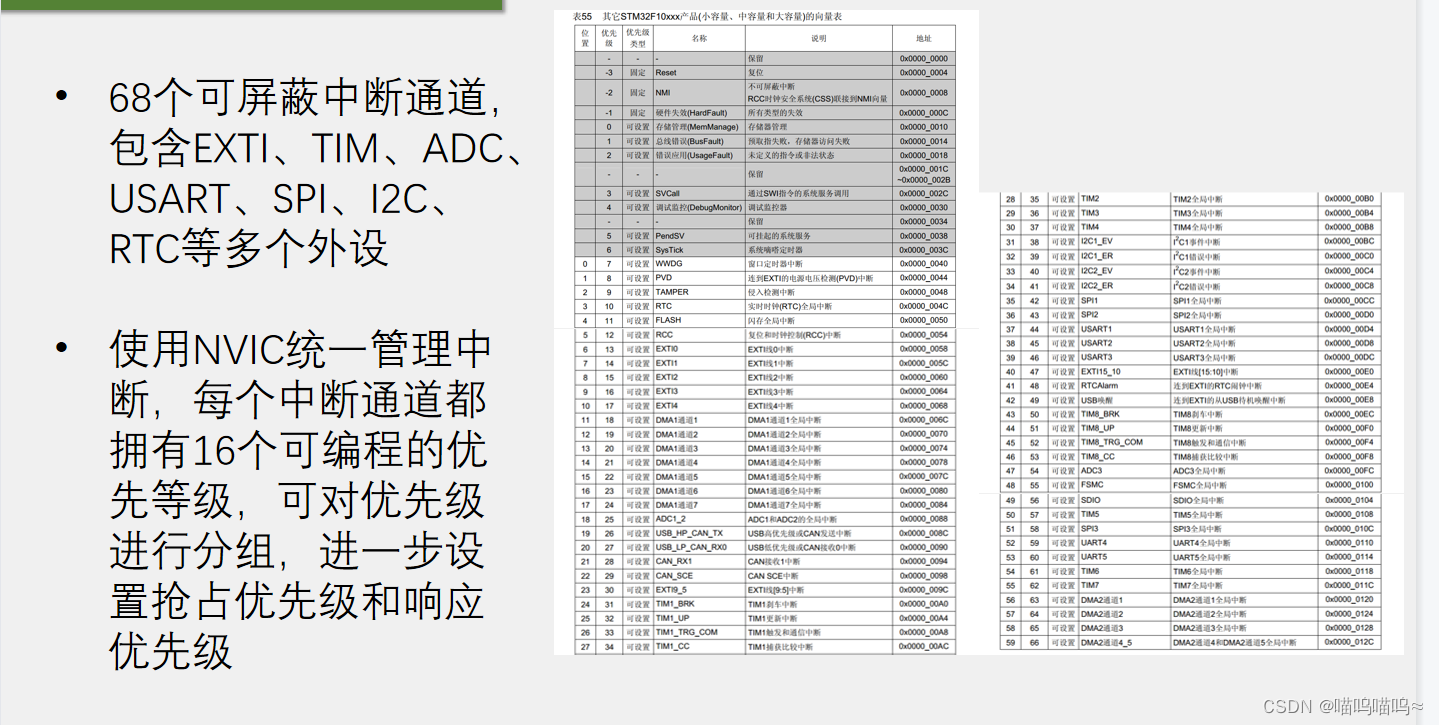Screen dimensions: 1439x725
Task: Select the '说明' column header
Action: [819, 38]
